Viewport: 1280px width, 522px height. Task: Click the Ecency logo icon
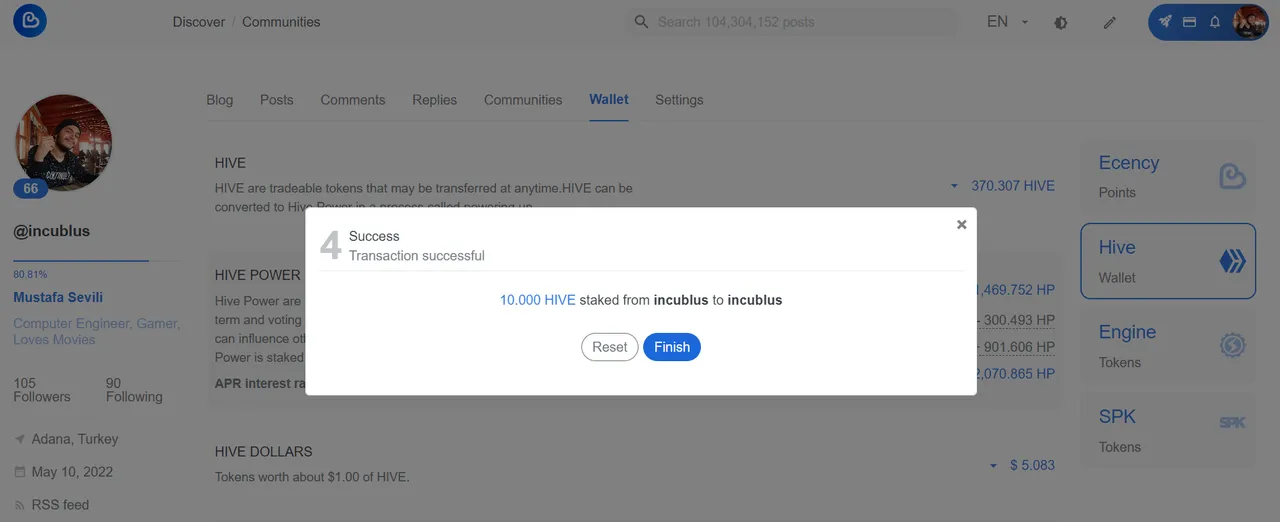pyautogui.click(x=30, y=21)
